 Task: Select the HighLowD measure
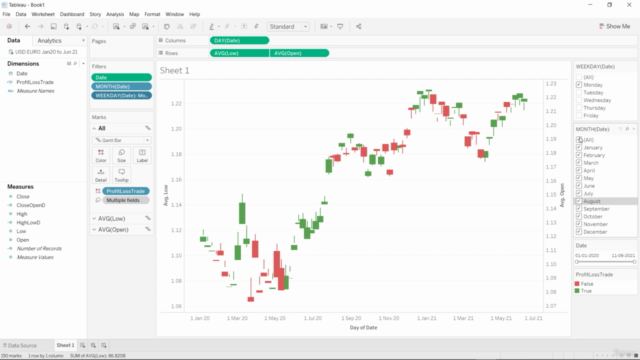pyautogui.click(x=28, y=222)
